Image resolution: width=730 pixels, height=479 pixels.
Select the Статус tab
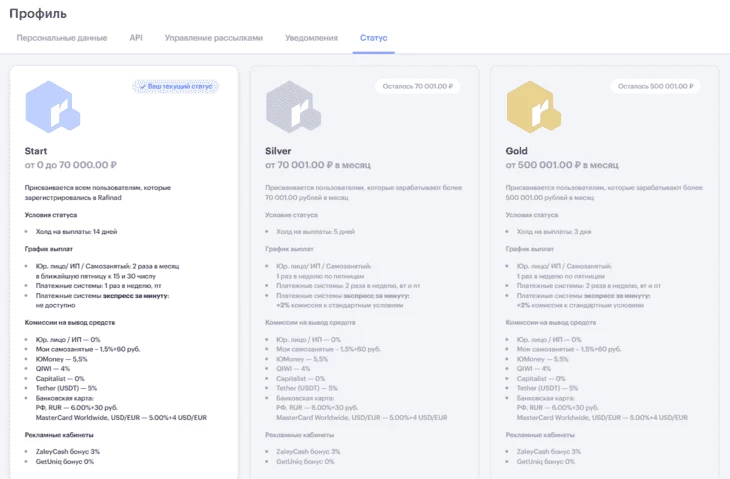[373, 38]
